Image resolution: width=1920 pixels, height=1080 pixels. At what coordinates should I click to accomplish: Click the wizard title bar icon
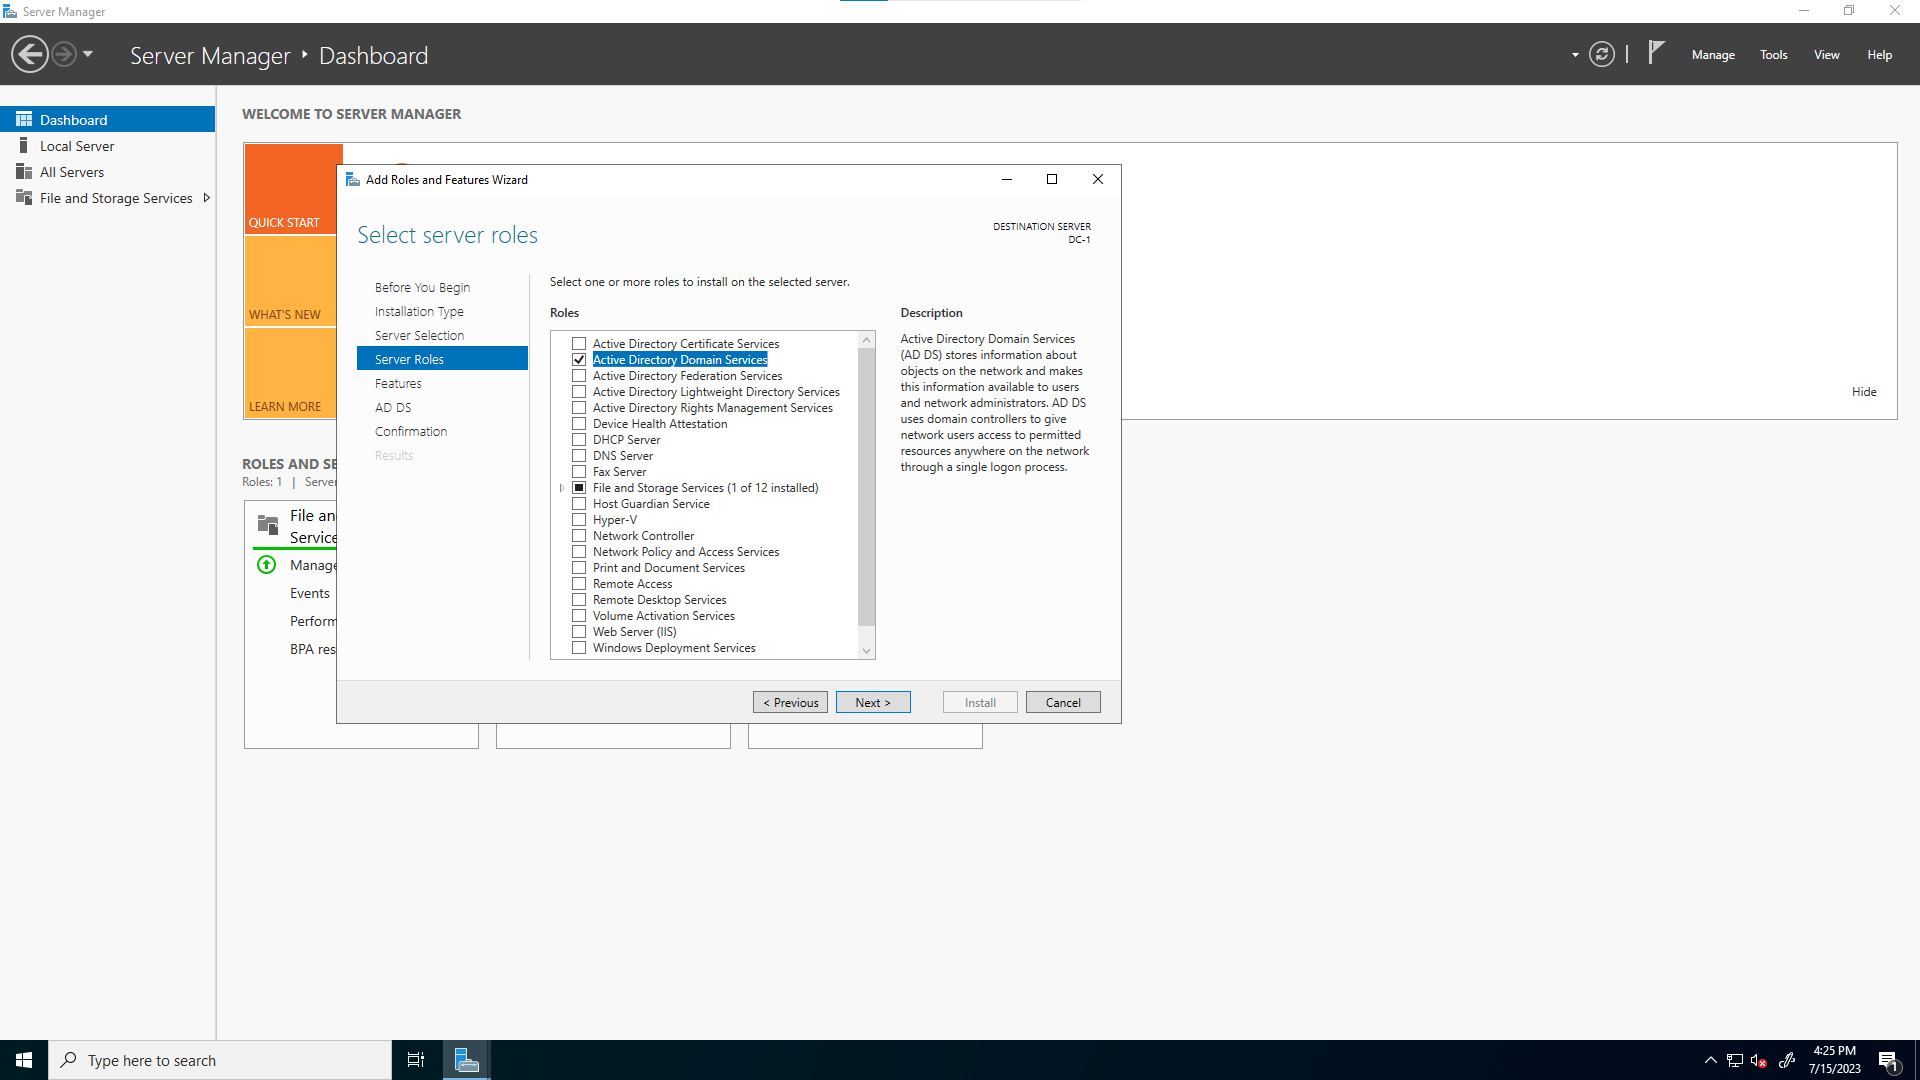tap(352, 179)
